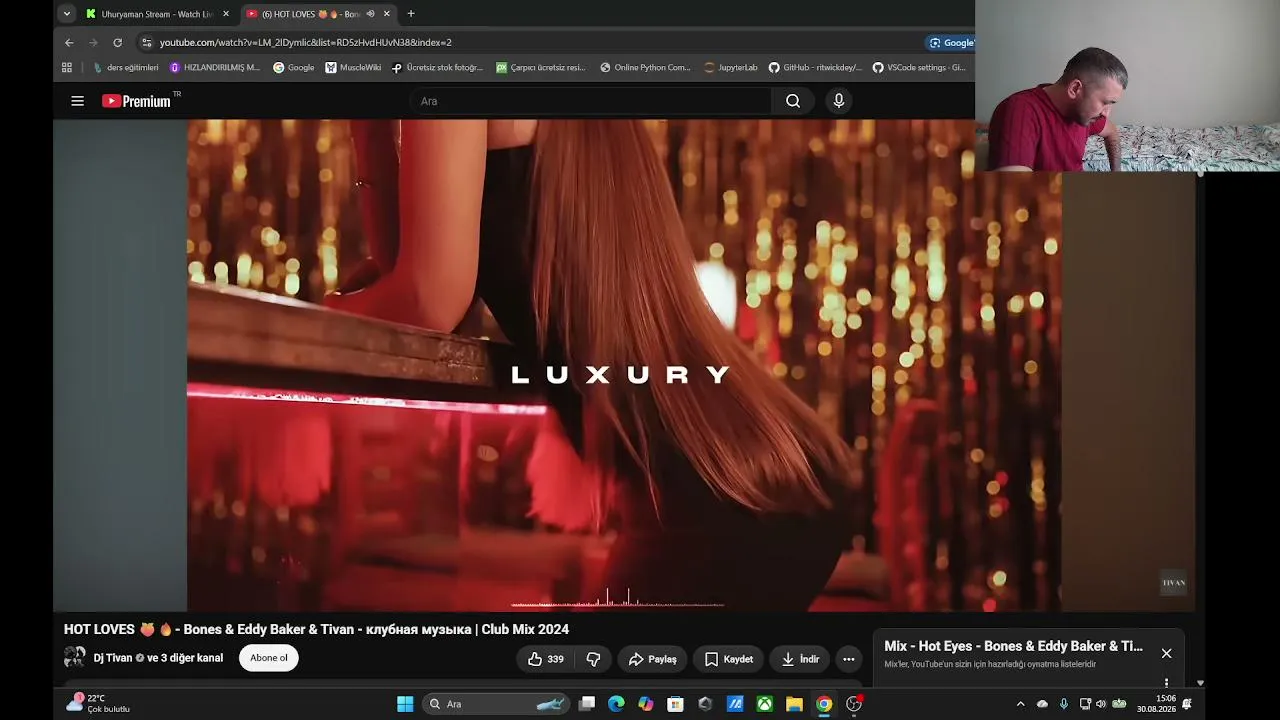Open File Explorer from the taskbar
This screenshot has width=1280, height=720.
coord(794,704)
